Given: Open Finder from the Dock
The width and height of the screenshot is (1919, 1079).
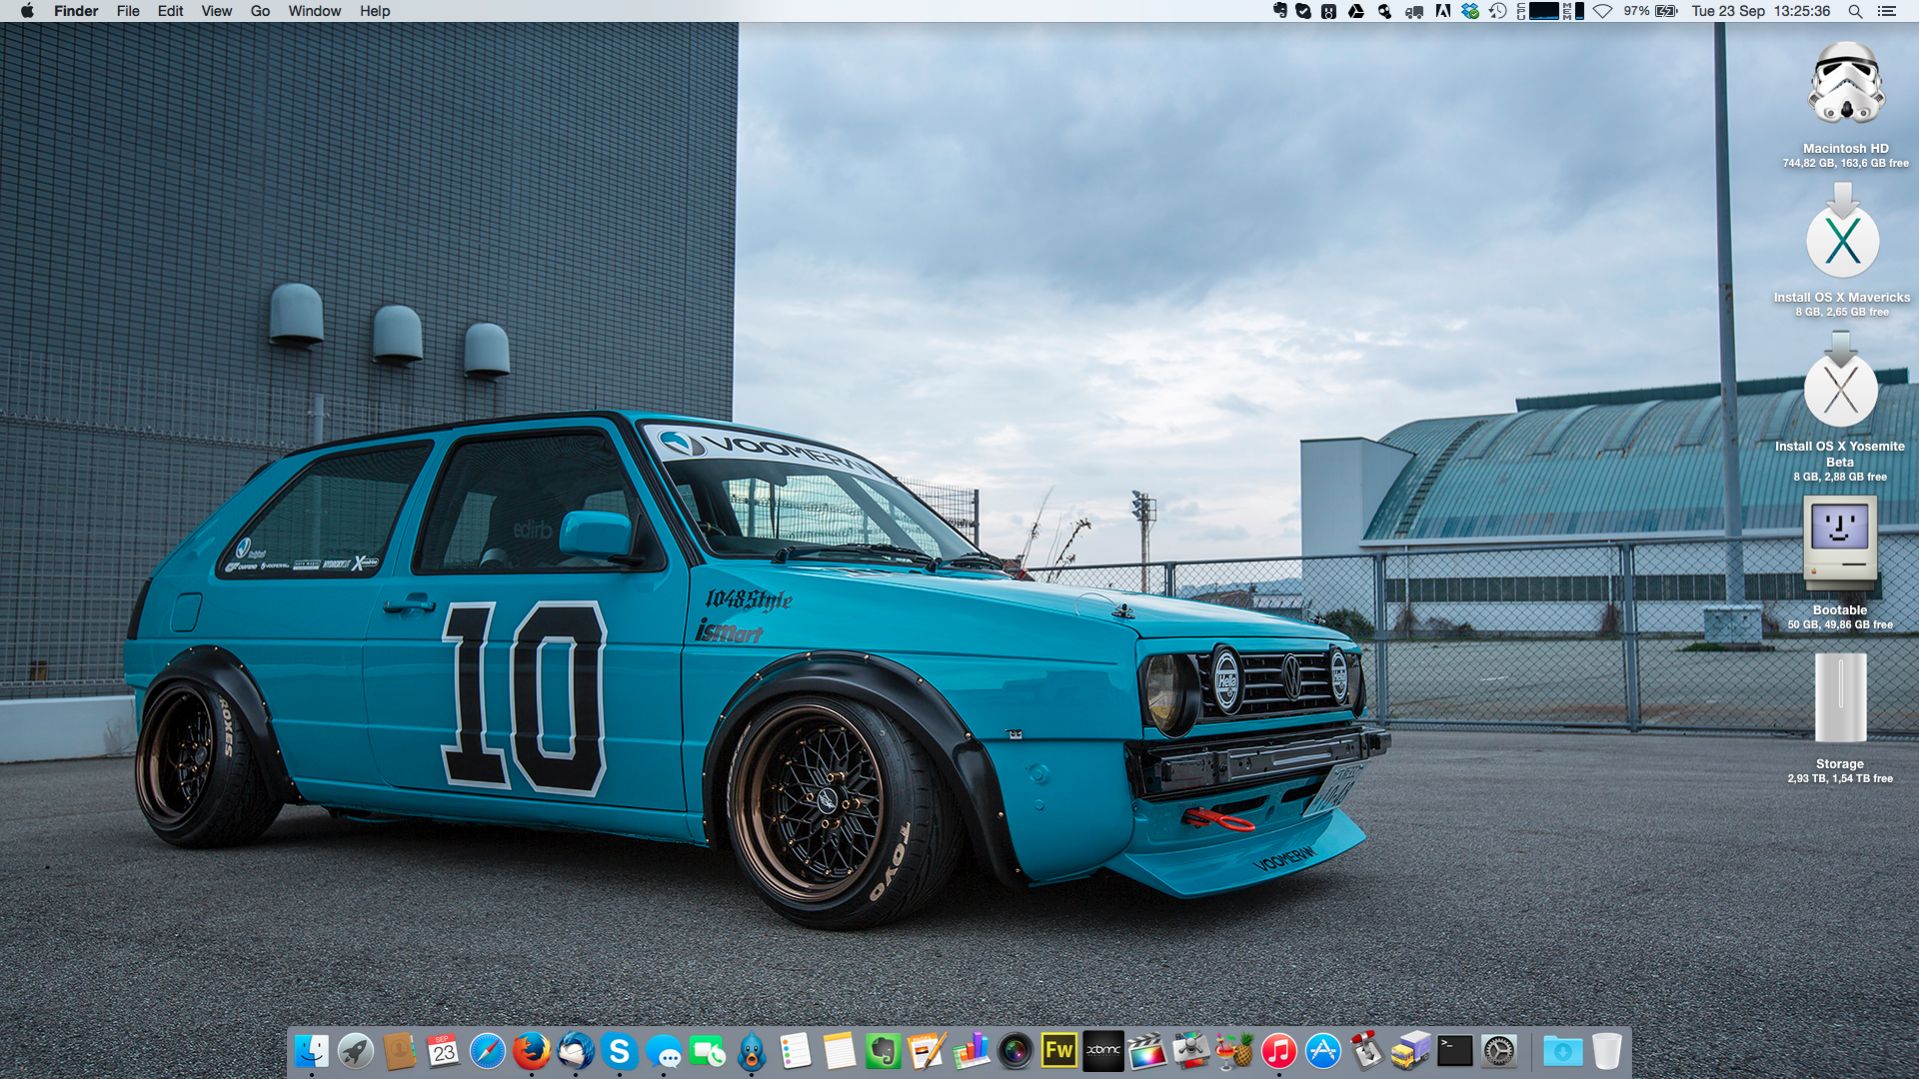Looking at the screenshot, I should (312, 1051).
